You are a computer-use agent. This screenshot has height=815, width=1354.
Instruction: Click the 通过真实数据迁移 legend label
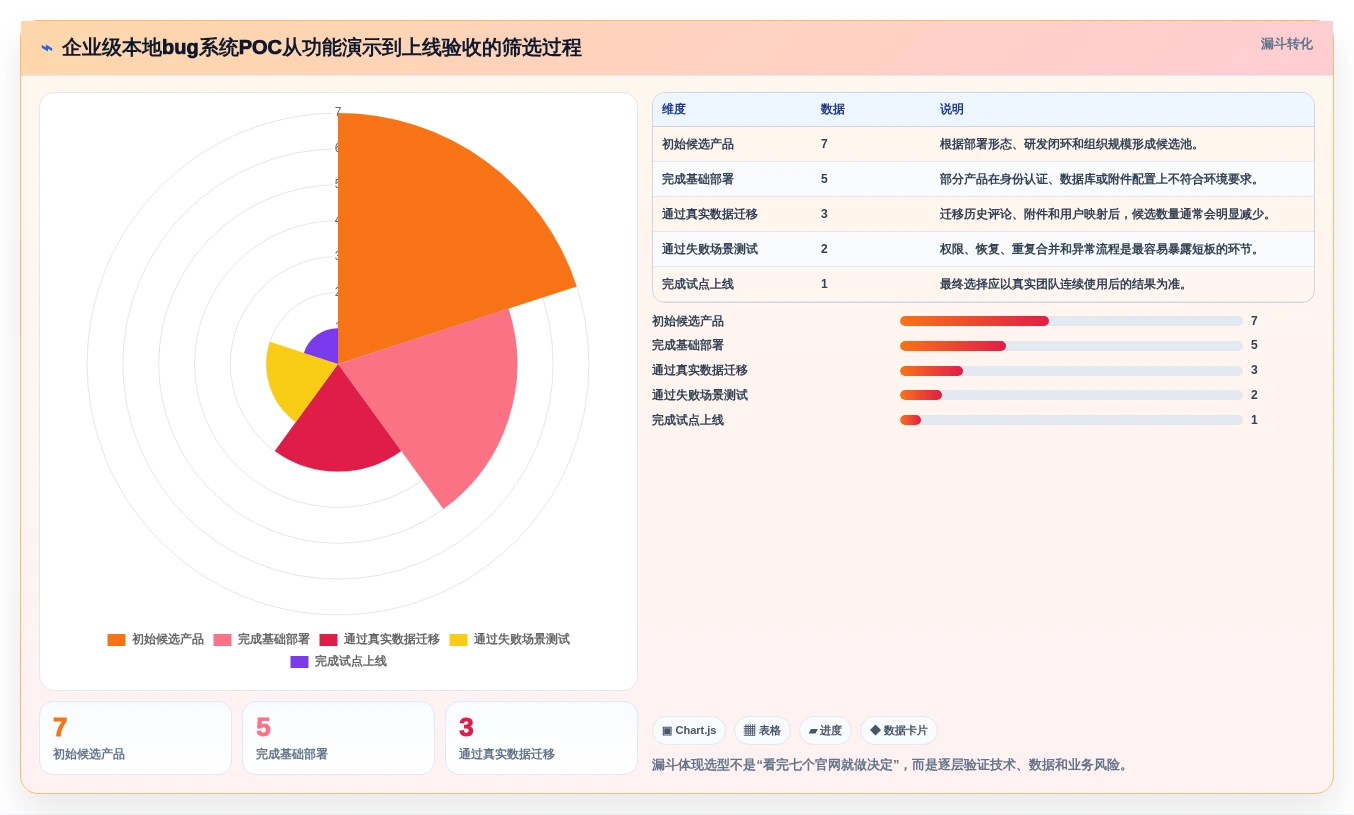tap(392, 639)
